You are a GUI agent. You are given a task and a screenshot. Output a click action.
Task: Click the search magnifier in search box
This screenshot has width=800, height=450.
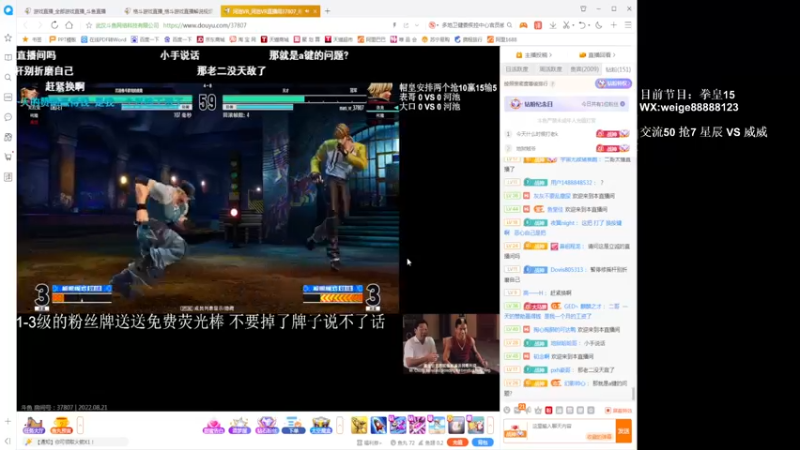tap(509, 25)
